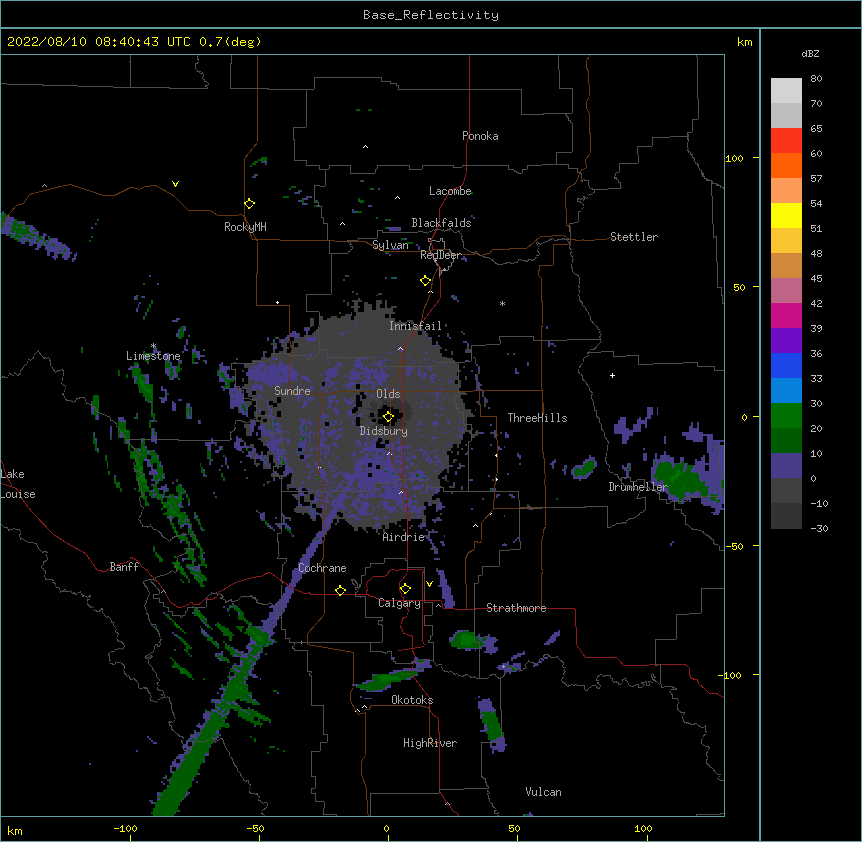This screenshot has width=862, height=842.
Task: Click the yellow diamond marker above Calgary label
Action: 405,589
